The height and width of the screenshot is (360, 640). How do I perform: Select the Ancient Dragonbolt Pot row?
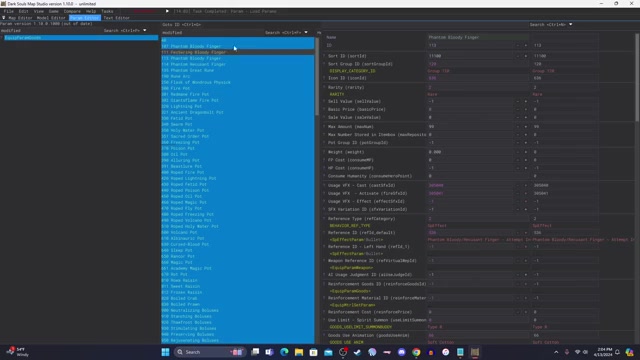[238, 112]
